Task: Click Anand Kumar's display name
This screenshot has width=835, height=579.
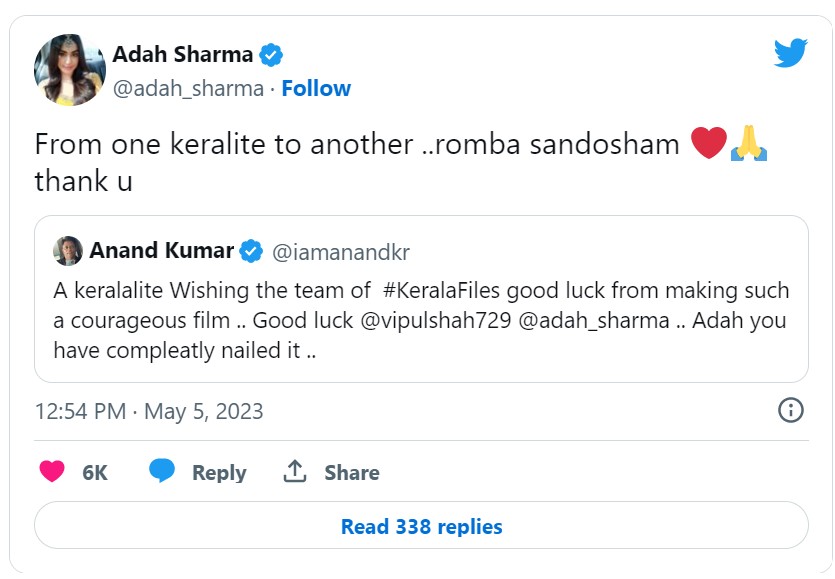Action: [162, 250]
